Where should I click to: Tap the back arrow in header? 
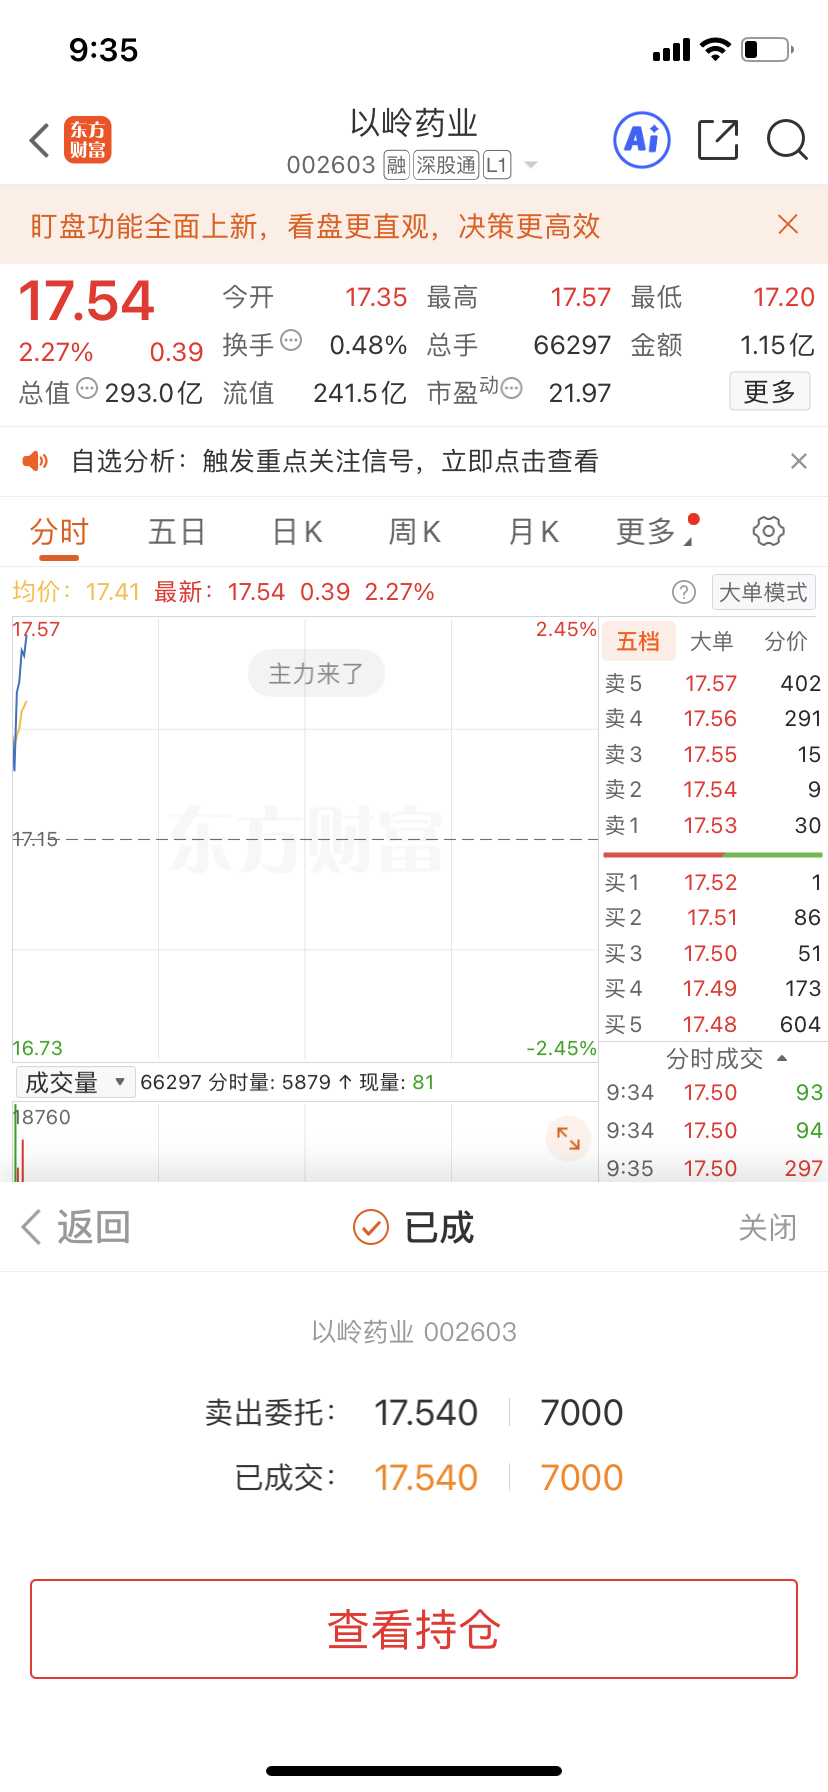coord(39,141)
